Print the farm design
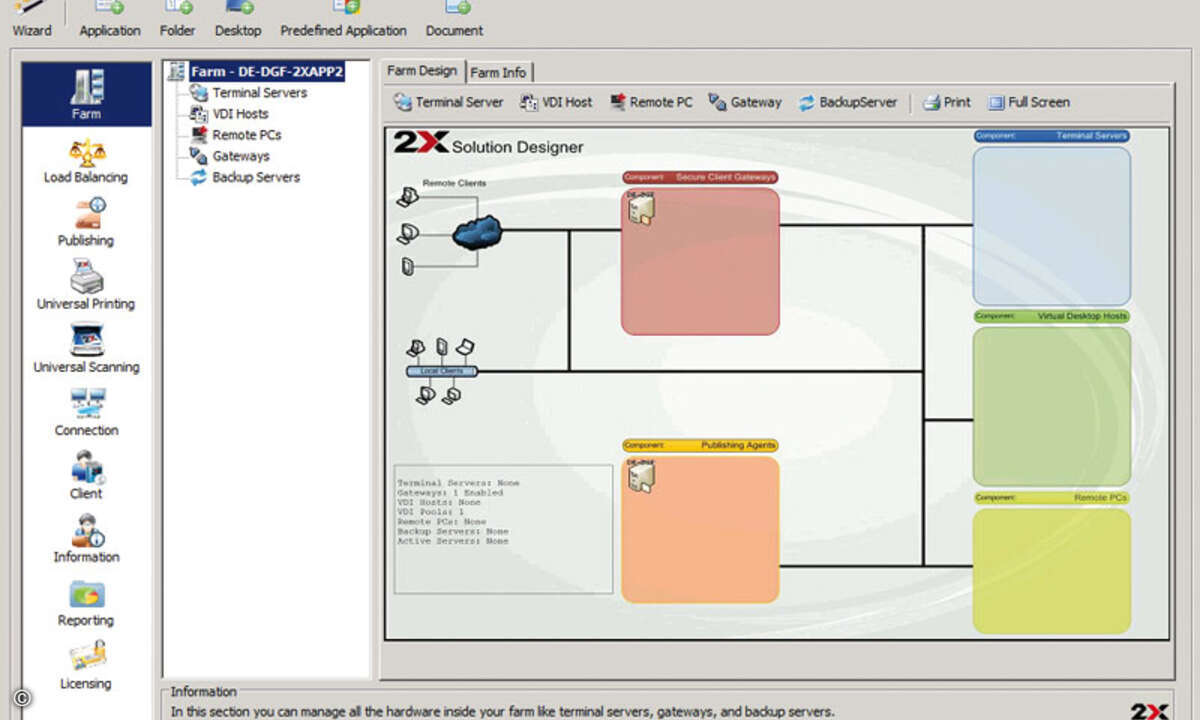Image resolution: width=1200 pixels, height=720 pixels. 946,102
